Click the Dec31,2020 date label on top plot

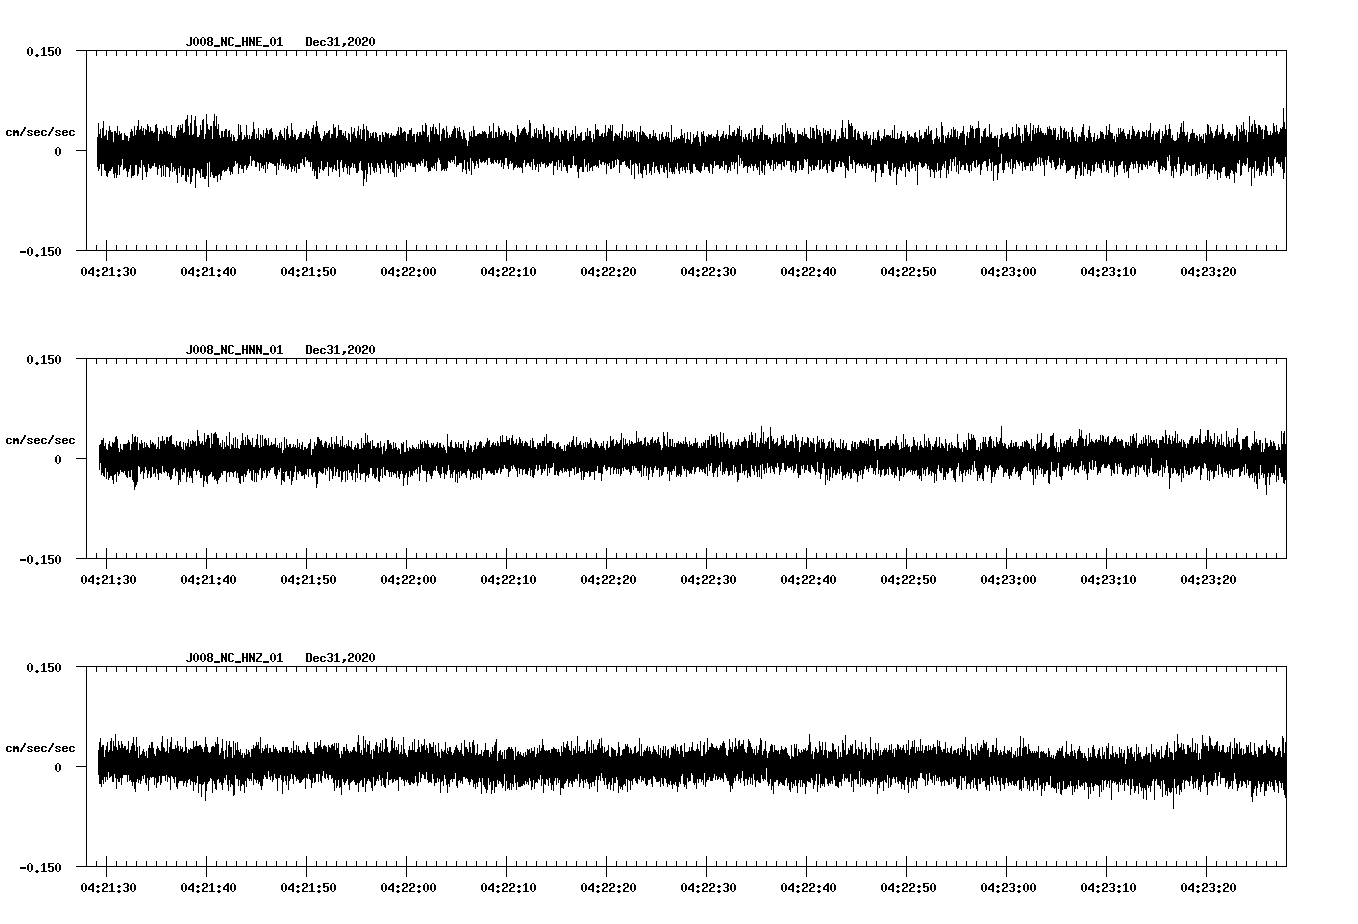[x=340, y=42]
